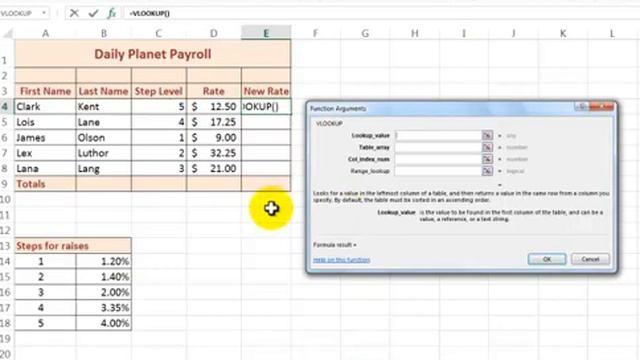640x360 pixels.
Task: Select the rate cell showing 32.25
Action: click(x=214, y=153)
